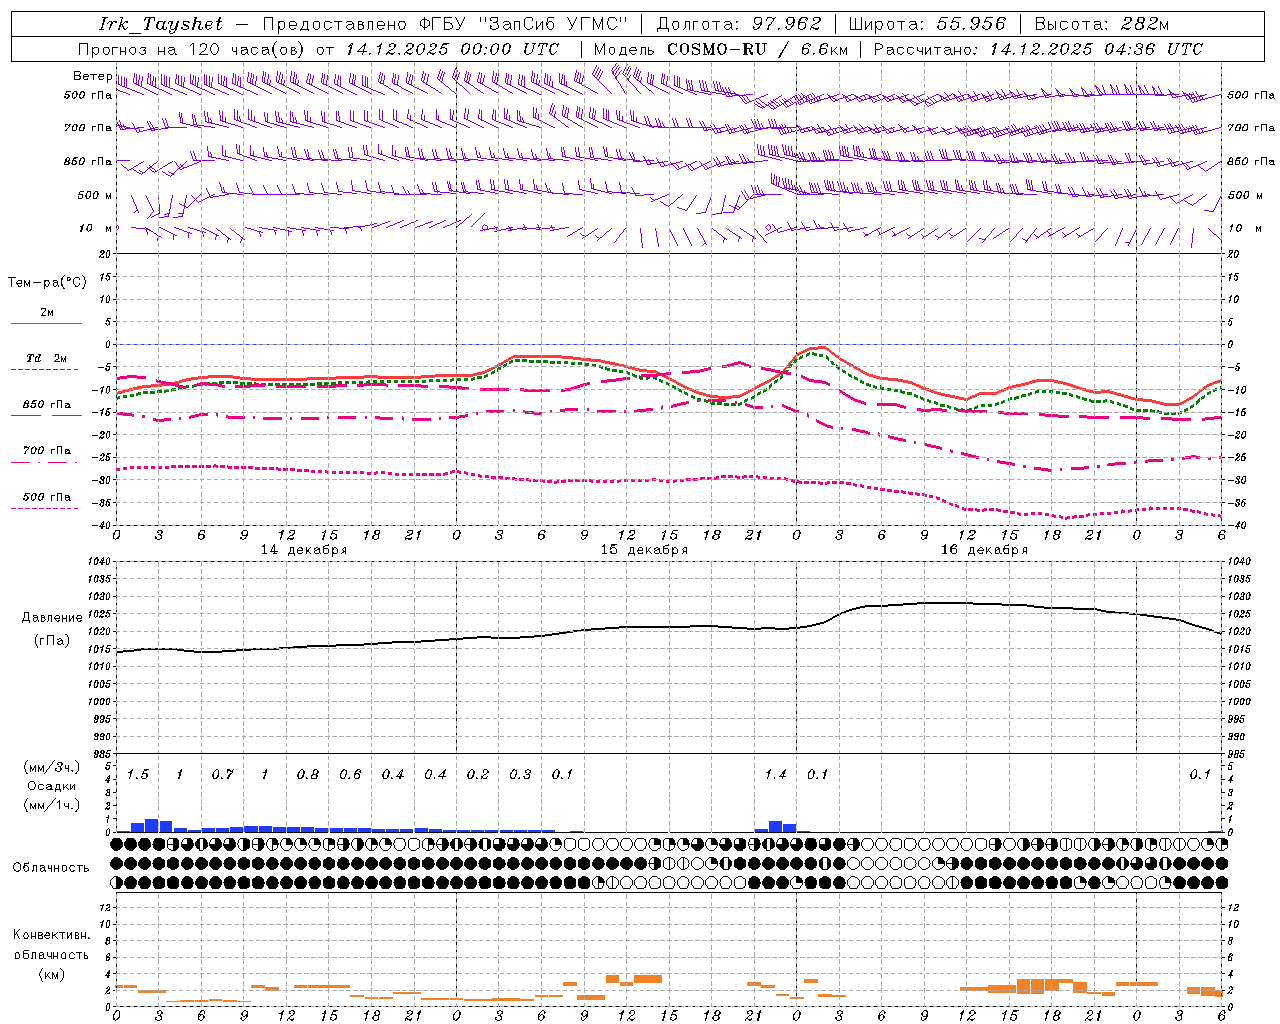Click the 'Долгота: 97.962' longitude value
Viewport: 1280px width, 1024px height.
[x=739, y=24]
